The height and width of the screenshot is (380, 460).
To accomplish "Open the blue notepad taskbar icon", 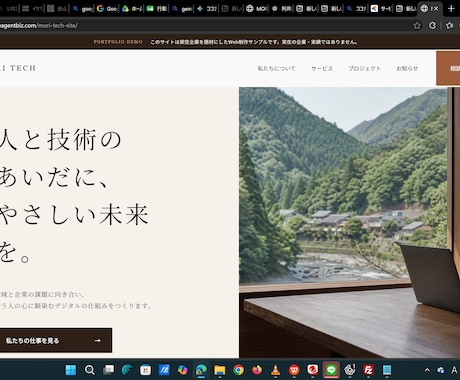I will pos(387,370).
